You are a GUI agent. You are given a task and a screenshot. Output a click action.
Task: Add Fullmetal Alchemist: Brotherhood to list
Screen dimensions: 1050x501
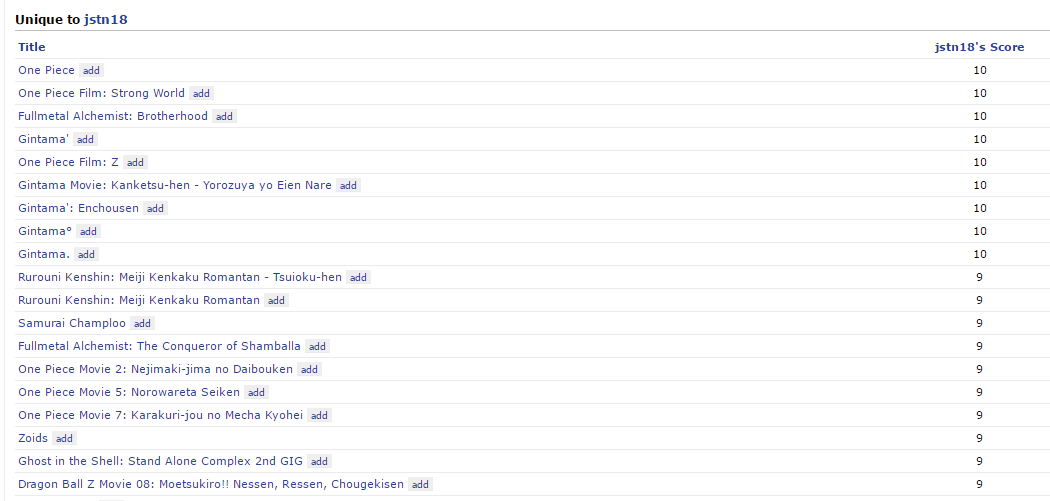tap(224, 116)
